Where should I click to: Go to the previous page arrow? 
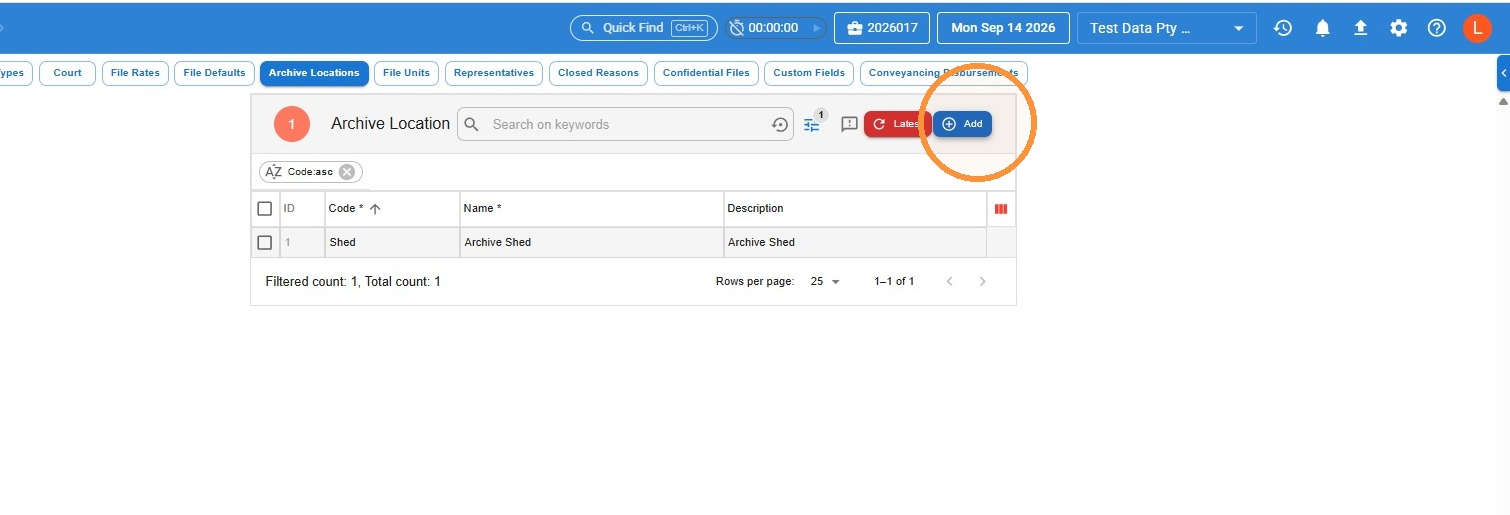pyautogui.click(x=950, y=282)
